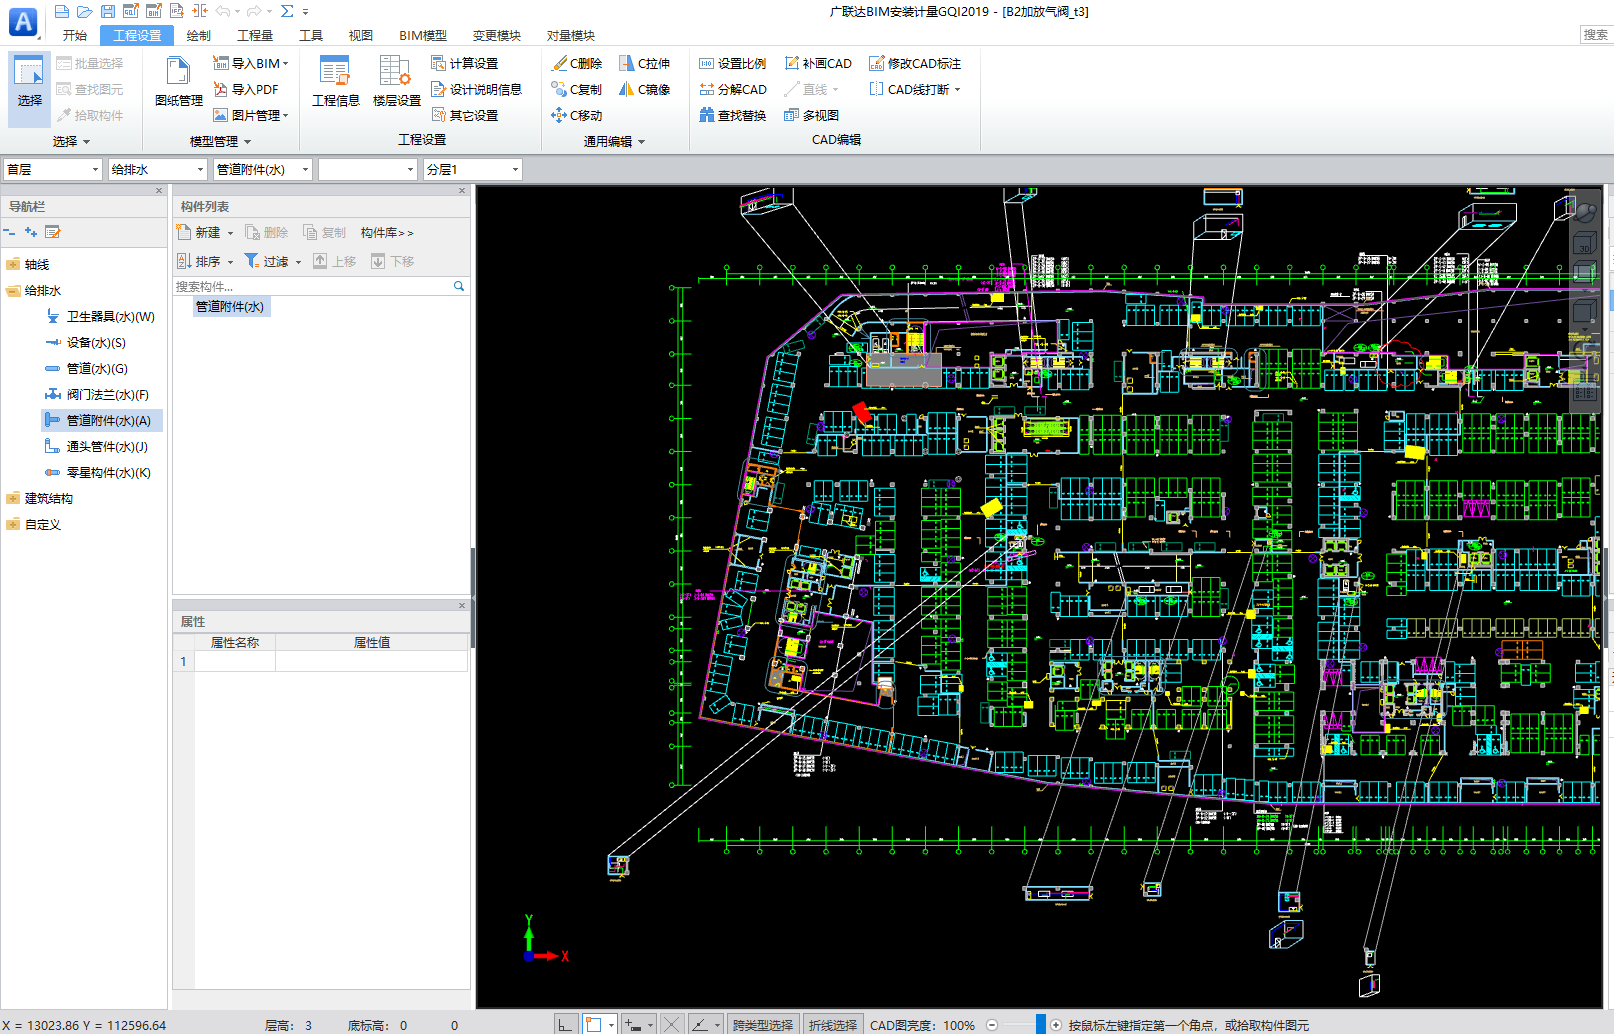Open 工程信息 project info

click(x=336, y=82)
